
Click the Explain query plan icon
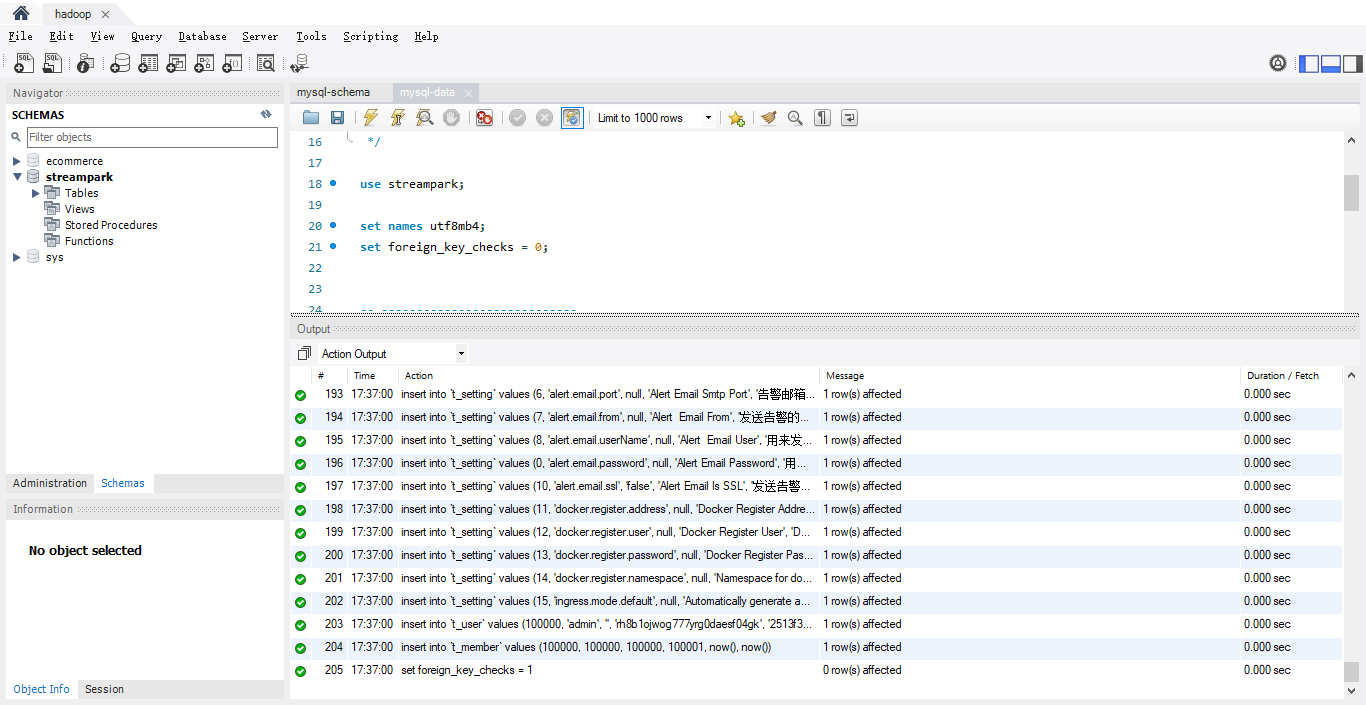point(425,118)
